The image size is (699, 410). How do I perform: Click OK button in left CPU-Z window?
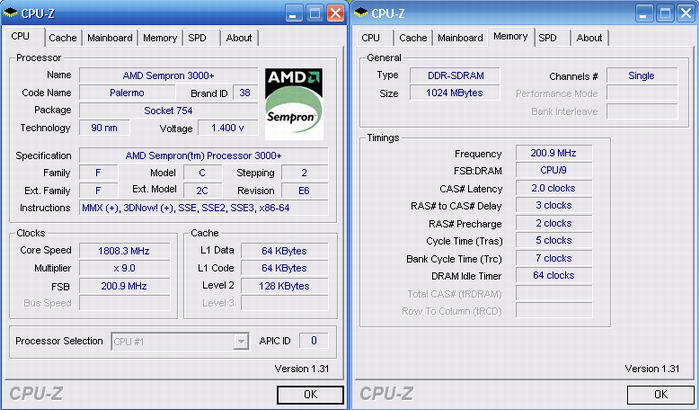pos(310,394)
